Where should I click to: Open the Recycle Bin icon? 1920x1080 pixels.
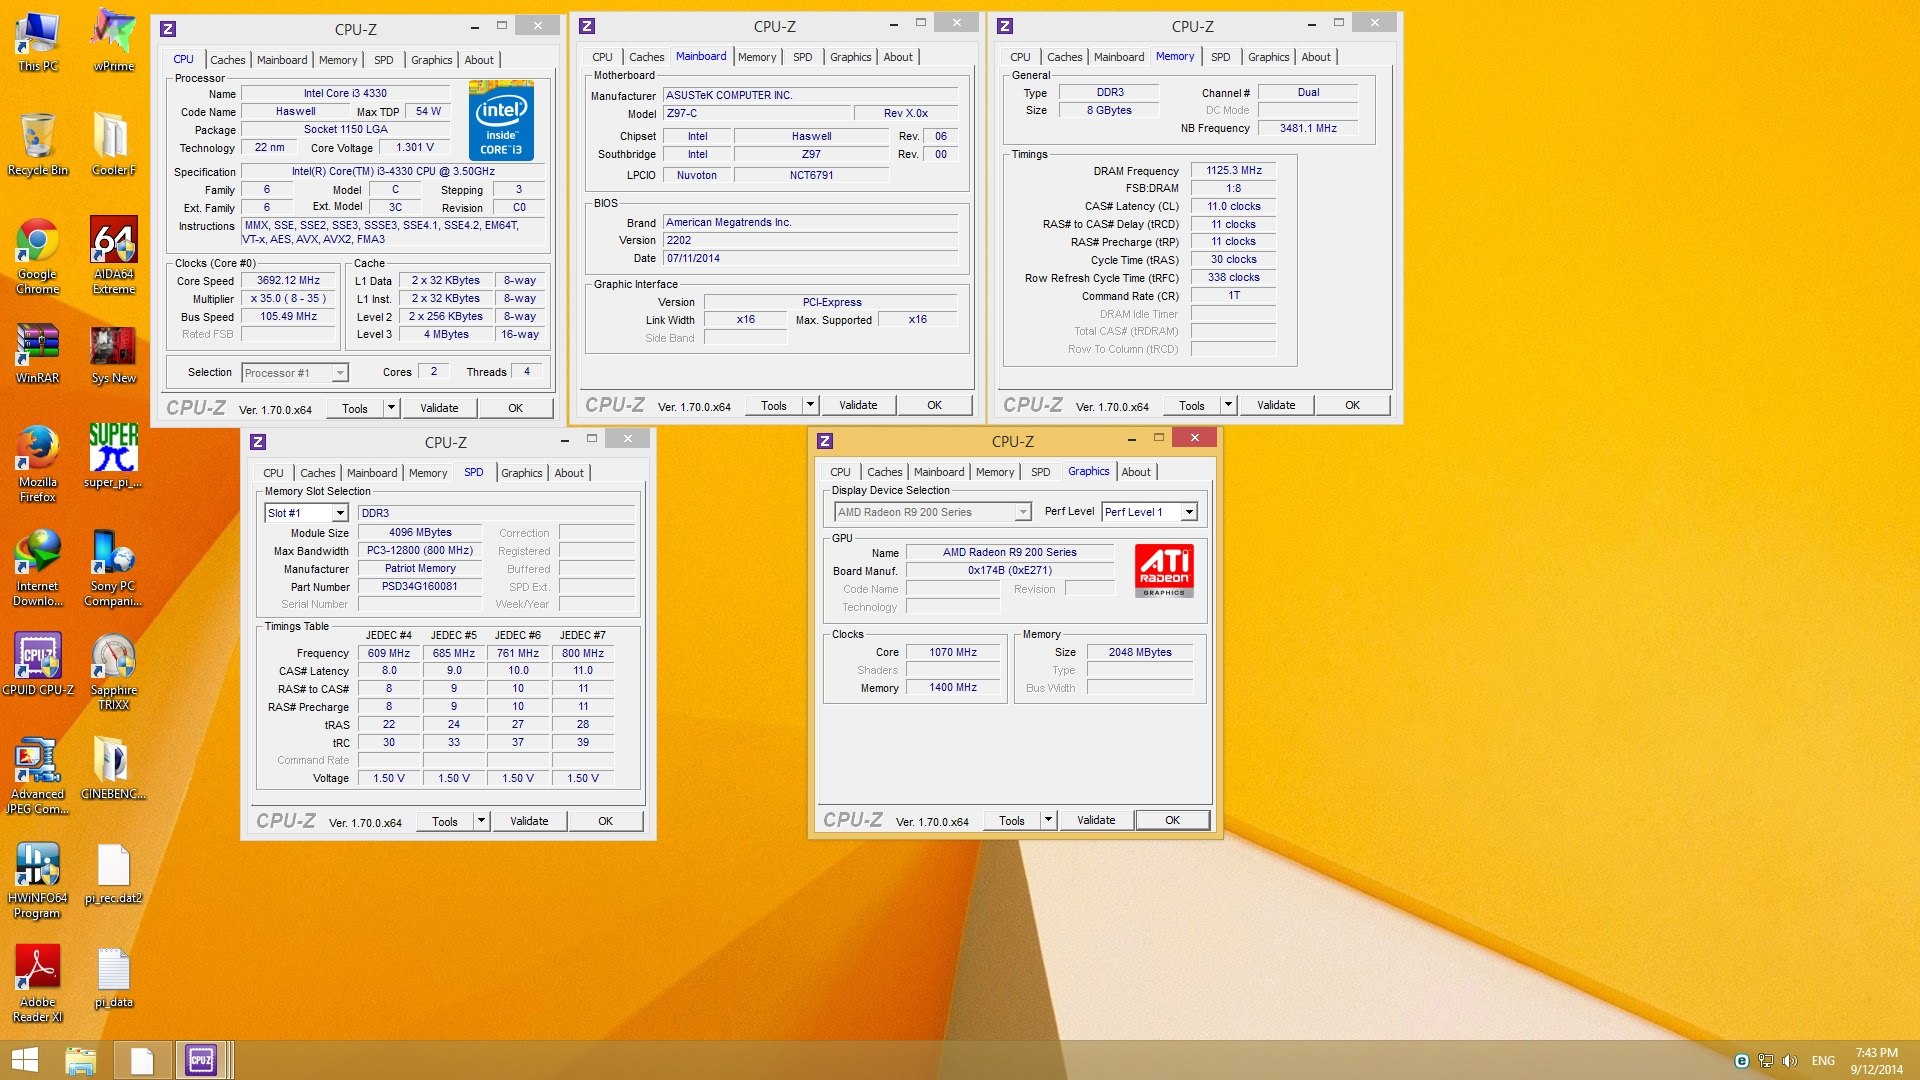click(37, 144)
